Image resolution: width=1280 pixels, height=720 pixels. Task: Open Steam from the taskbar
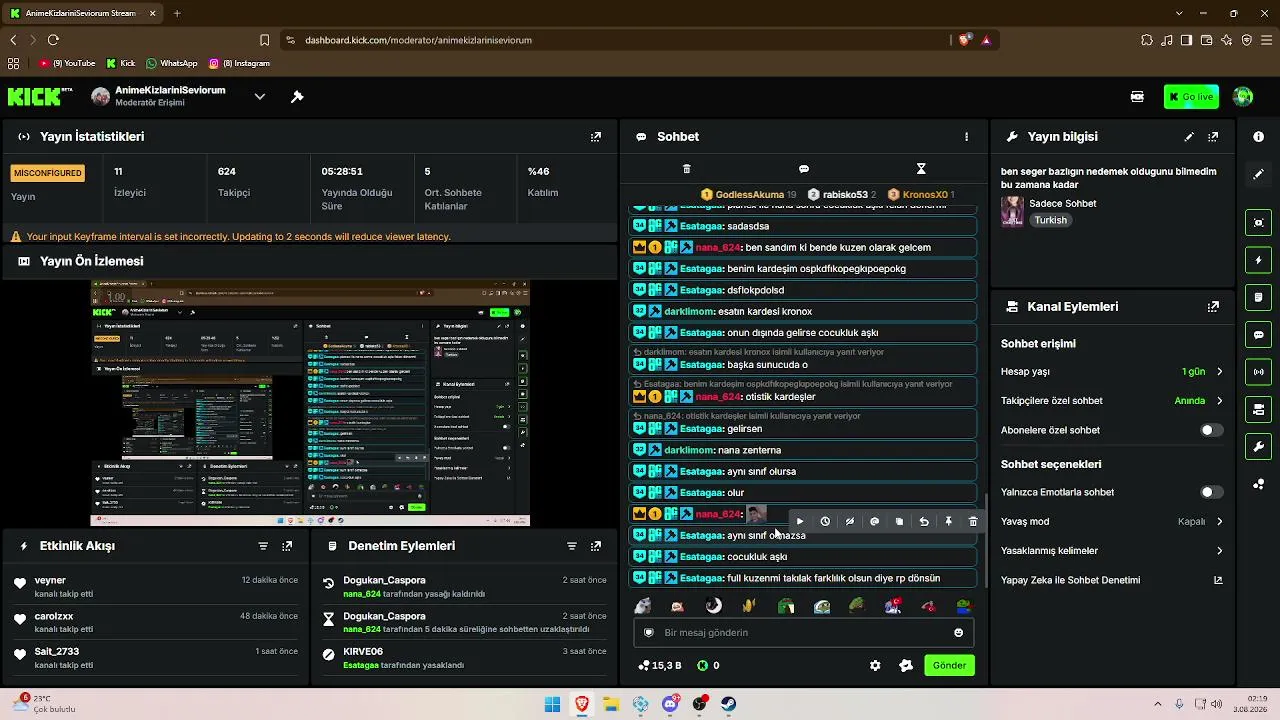729,704
